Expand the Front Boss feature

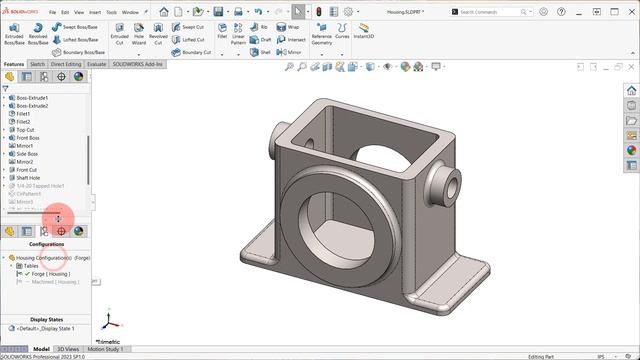coord(4,138)
